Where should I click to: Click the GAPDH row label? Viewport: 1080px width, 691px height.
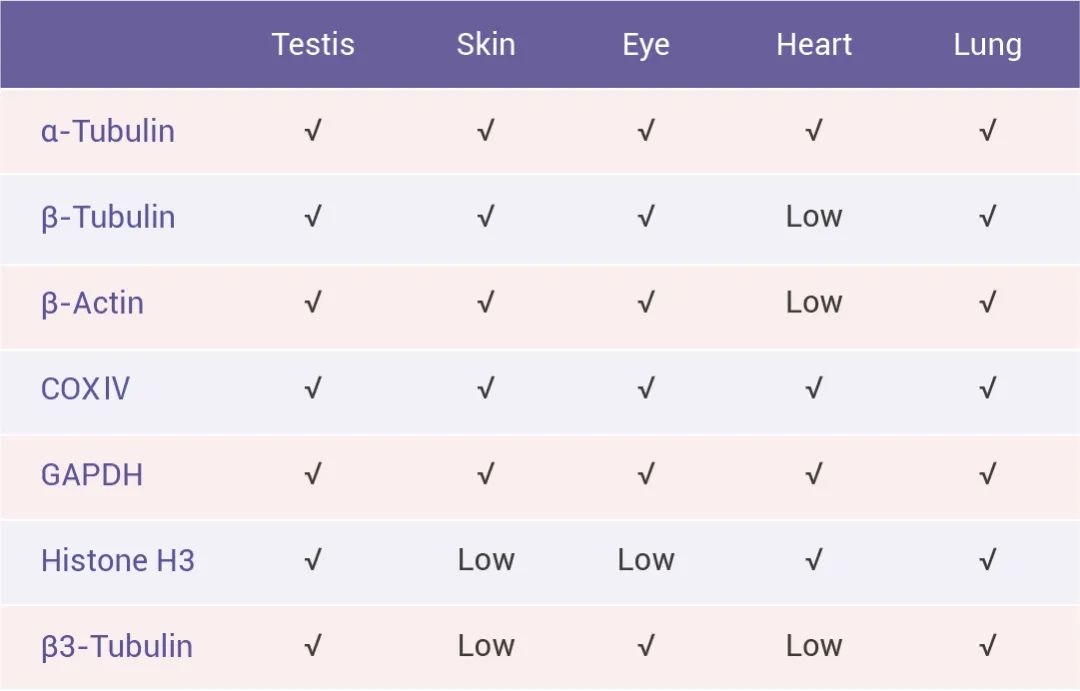click(92, 475)
